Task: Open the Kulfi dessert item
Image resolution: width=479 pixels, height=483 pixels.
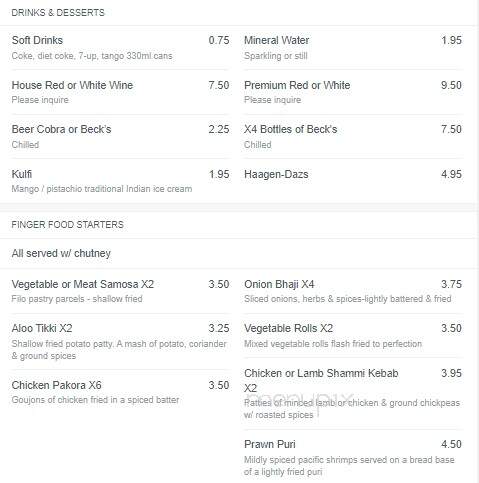Action: click(x=120, y=181)
